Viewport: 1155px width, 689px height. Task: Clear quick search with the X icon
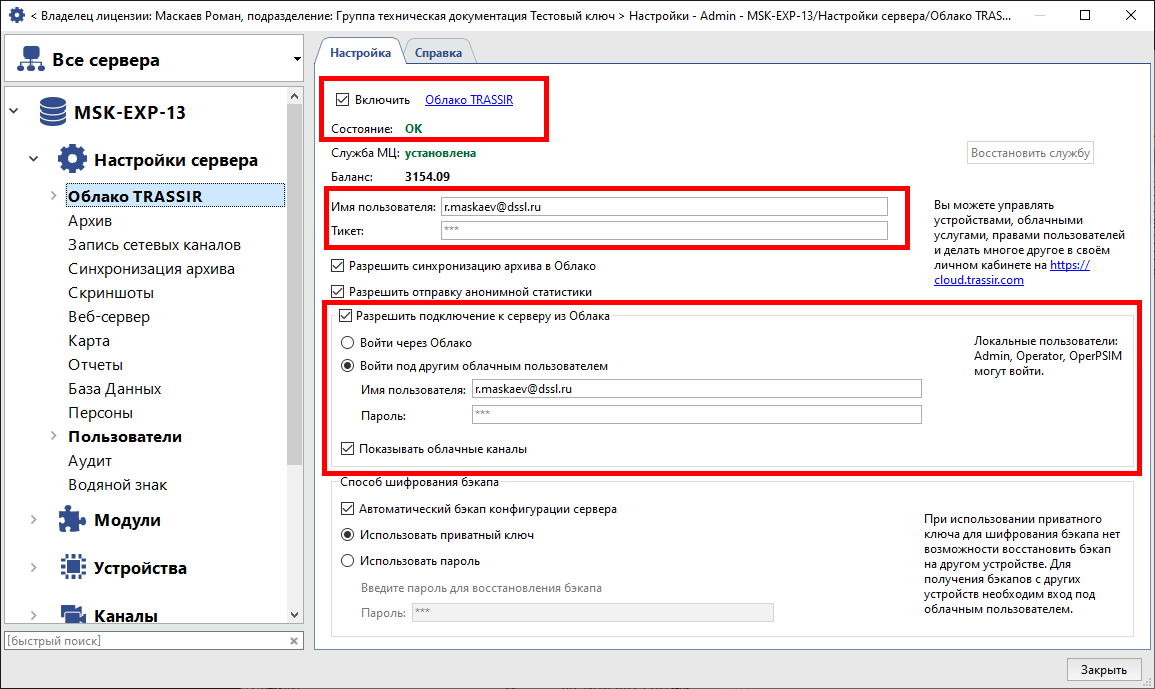pyautogui.click(x=294, y=641)
